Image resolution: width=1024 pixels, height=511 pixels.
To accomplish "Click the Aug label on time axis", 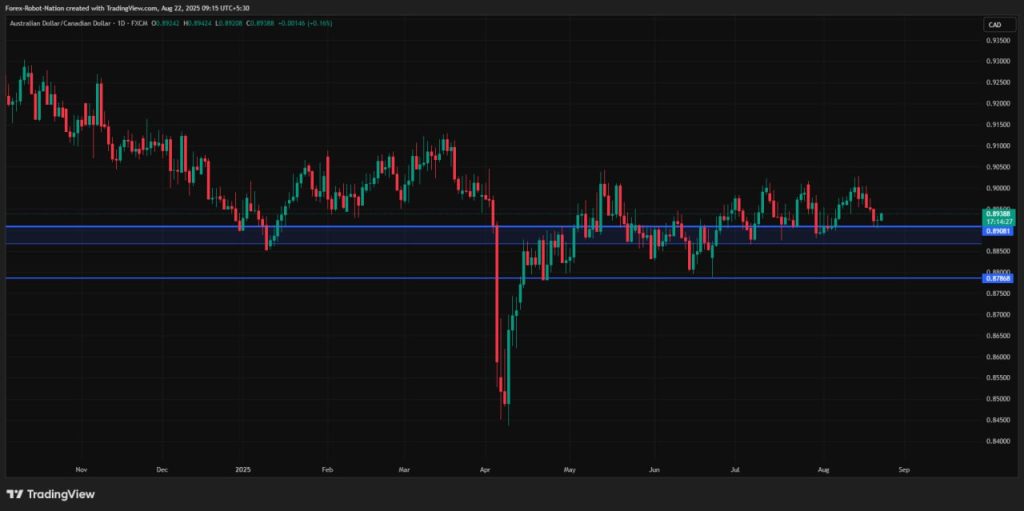I will click(822, 467).
